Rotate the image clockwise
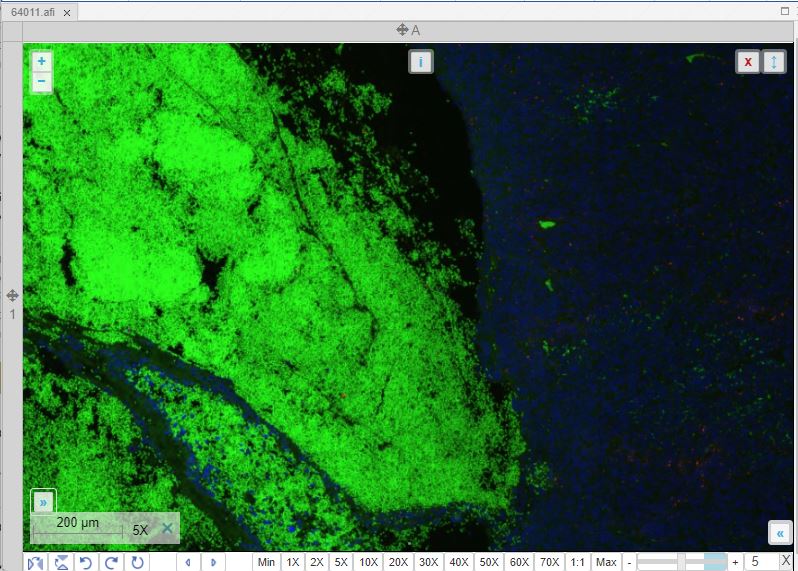 pos(111,562)
